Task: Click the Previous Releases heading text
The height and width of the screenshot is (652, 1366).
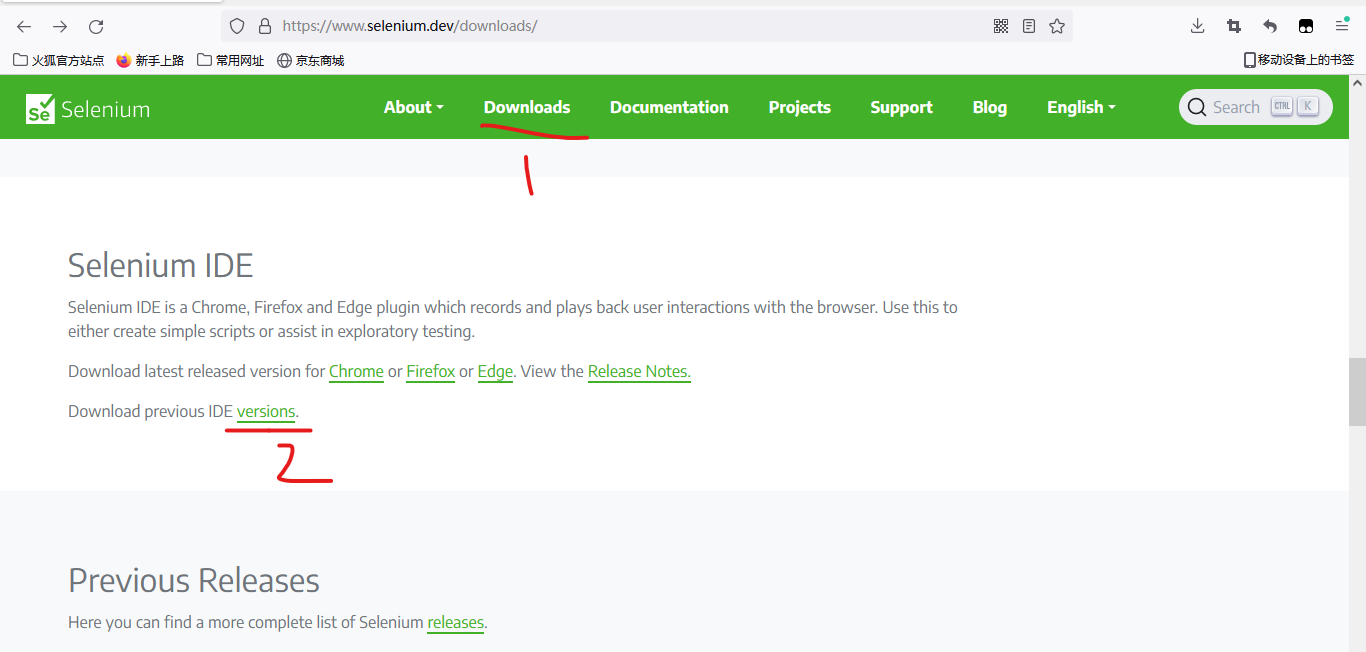Action: [194, 580]
